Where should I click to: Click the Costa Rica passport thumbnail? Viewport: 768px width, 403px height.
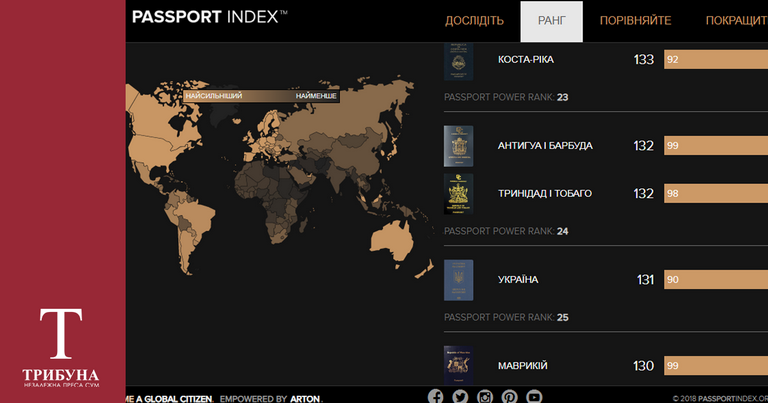(x=458, y=61)
